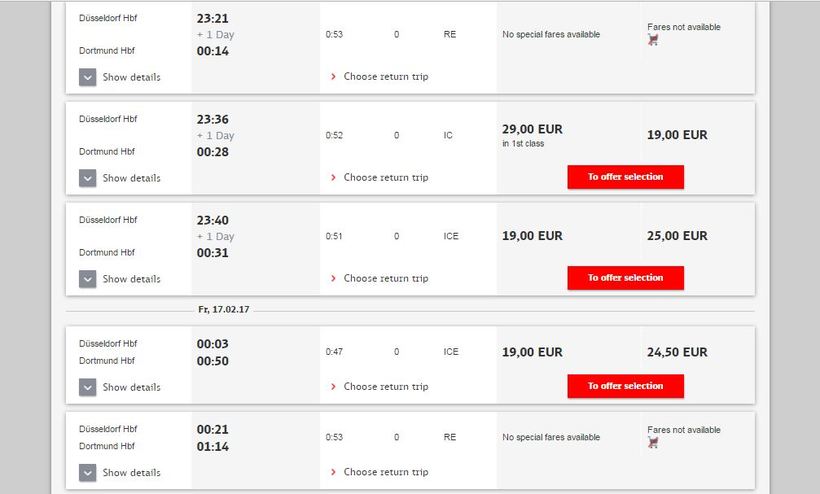Screen dimensions: 820x494
Task: Click the unavailable cart icon for 00:21 train
Action: [653, 442]
